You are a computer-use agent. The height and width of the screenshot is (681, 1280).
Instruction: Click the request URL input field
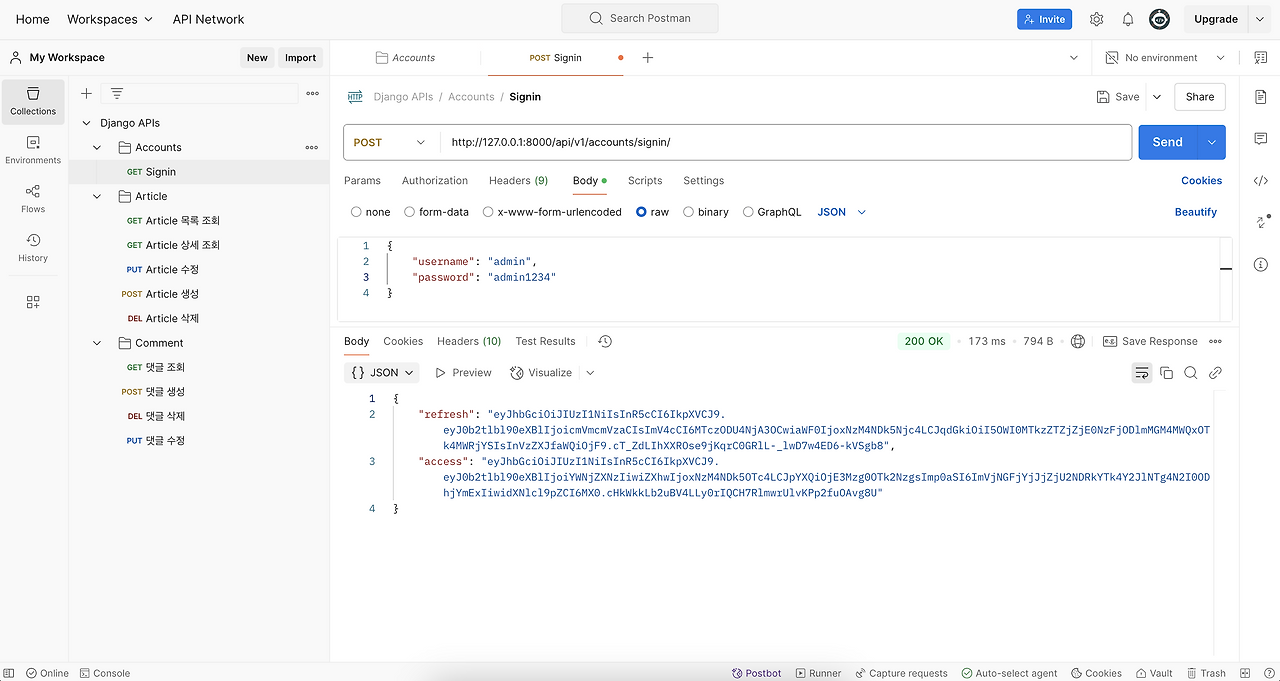coord(786,142)
